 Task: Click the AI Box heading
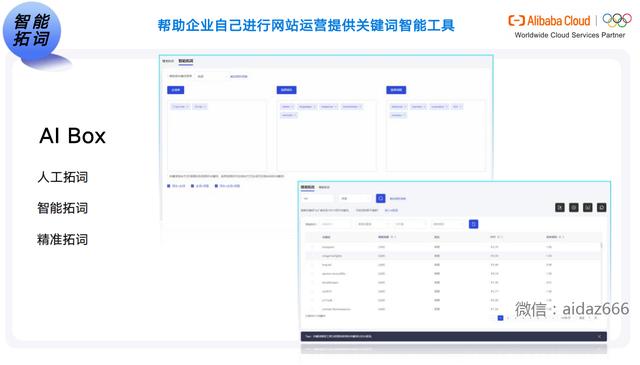point(73,136)
